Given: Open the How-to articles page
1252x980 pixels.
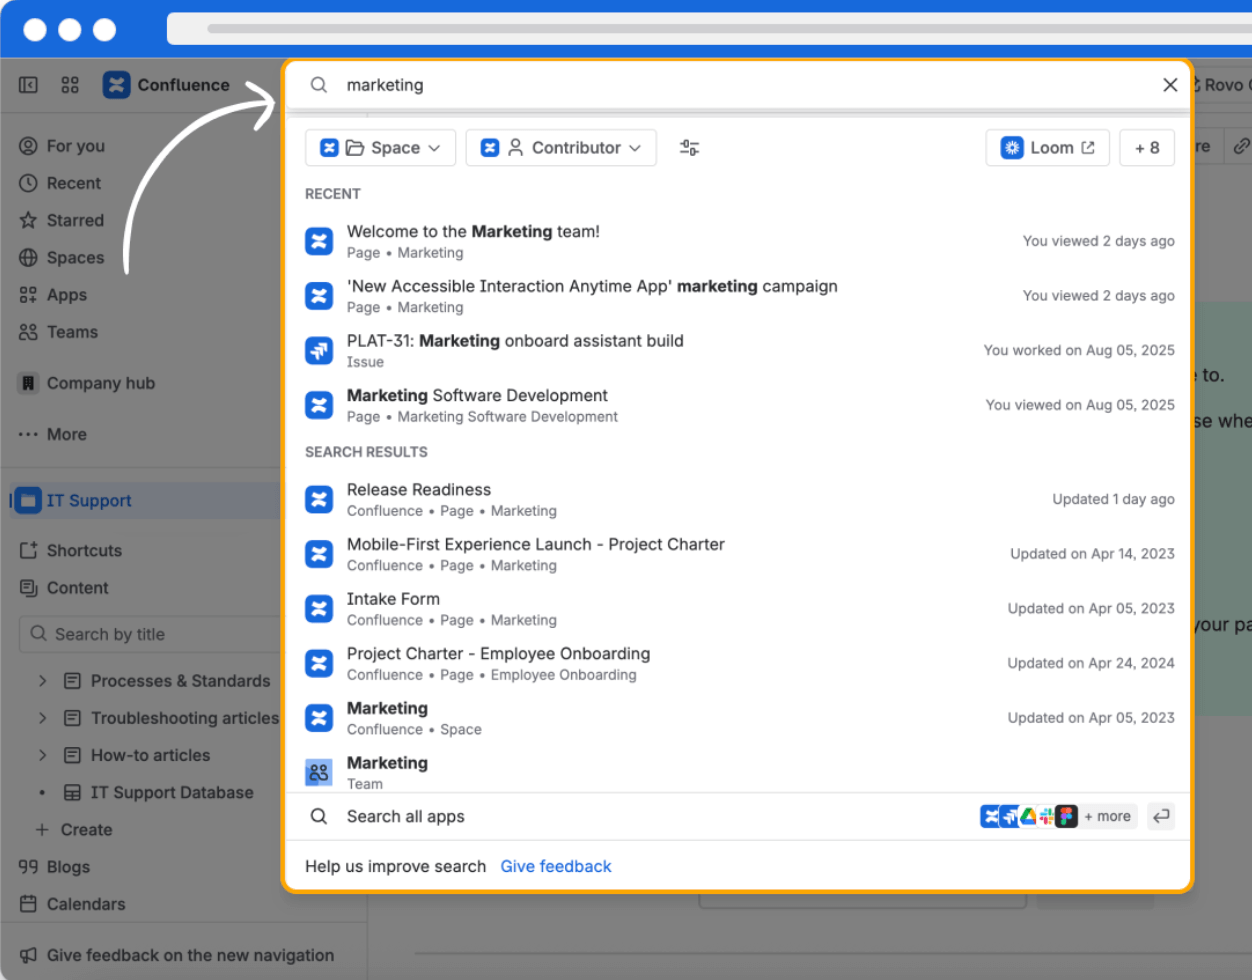Looking at the screenshot, I should point(150,755).
